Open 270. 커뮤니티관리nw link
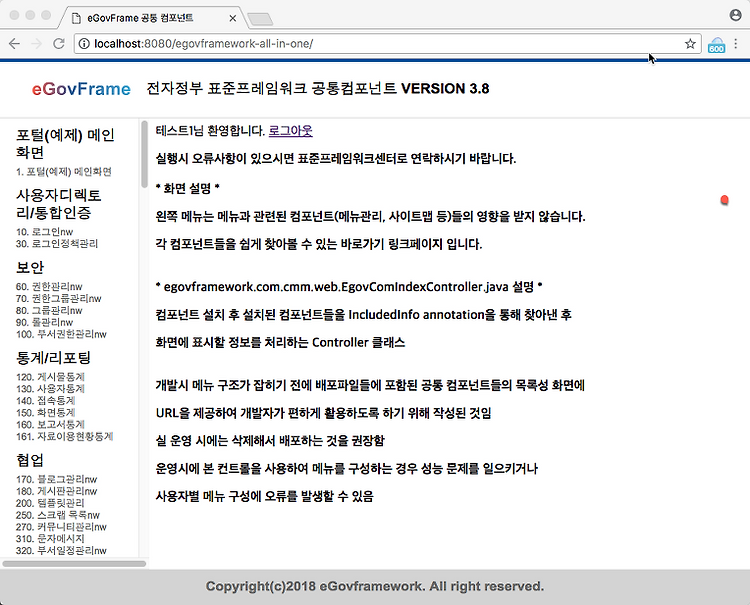 click(x=61, y=527)
